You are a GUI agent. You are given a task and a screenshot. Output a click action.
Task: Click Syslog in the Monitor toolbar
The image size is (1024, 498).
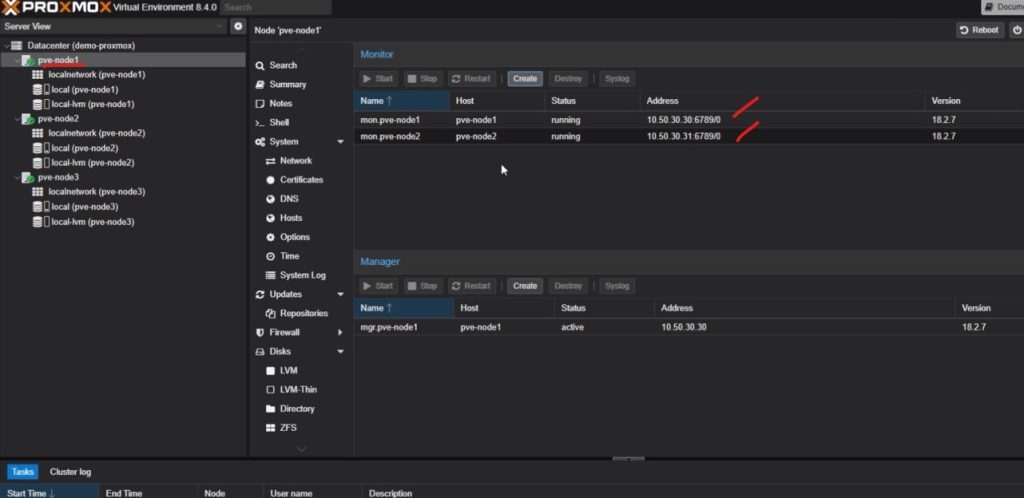tap(617, 78)
